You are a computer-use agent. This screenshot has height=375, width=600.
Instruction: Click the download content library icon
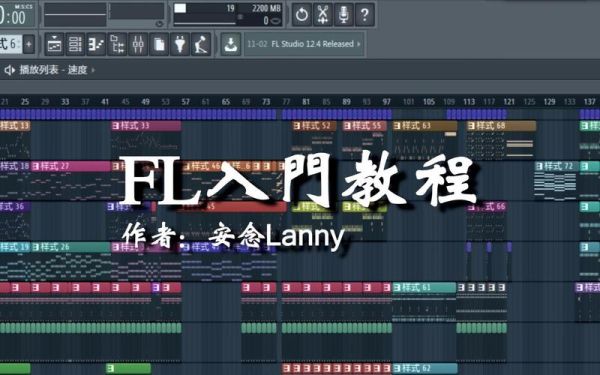click(231, 44)
